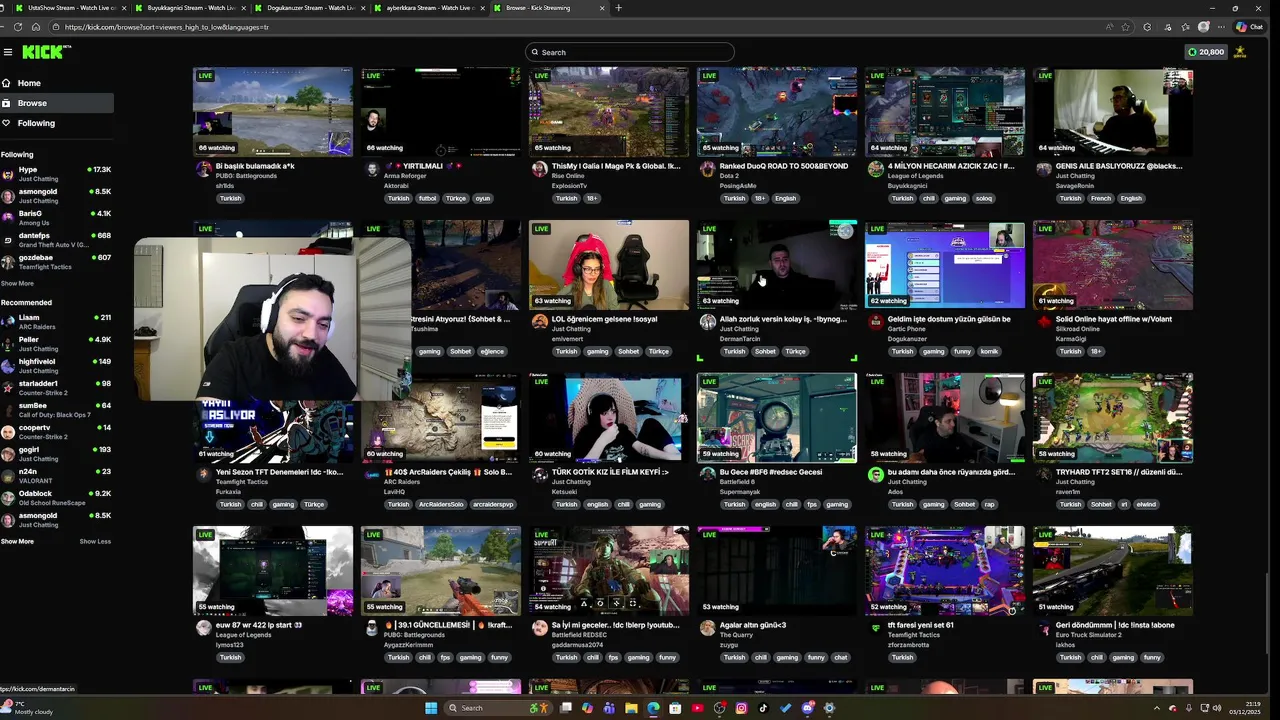Screen dimensions: 1280x720
Task: Open 'LOL öğrenicem gelsene' stream thumbnail
Action: point(609,264)
